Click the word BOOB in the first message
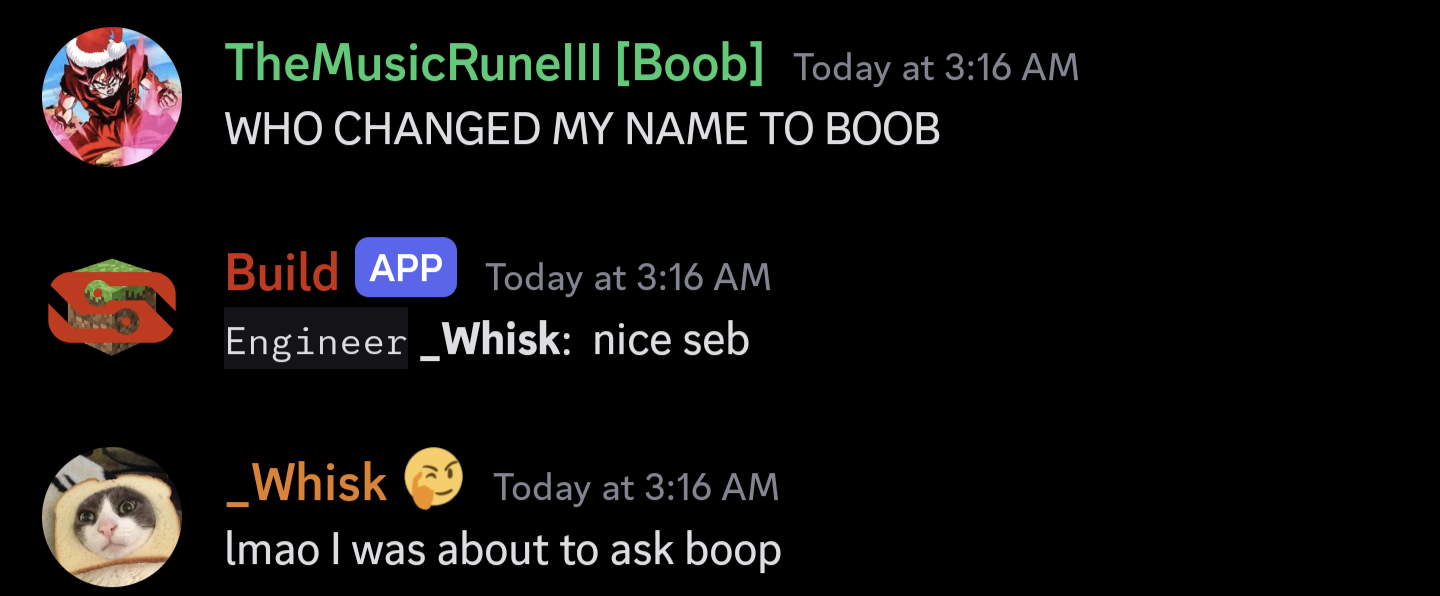 click(880, 129)
